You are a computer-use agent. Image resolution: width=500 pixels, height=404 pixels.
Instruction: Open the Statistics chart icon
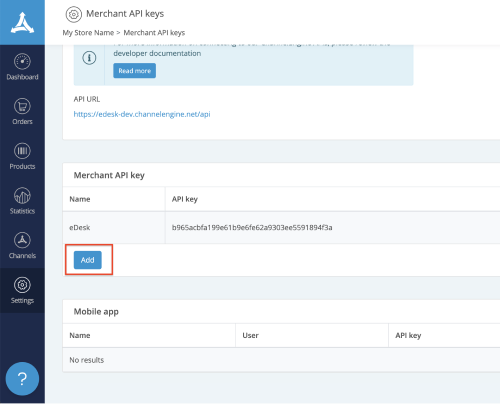pos(22,195)
